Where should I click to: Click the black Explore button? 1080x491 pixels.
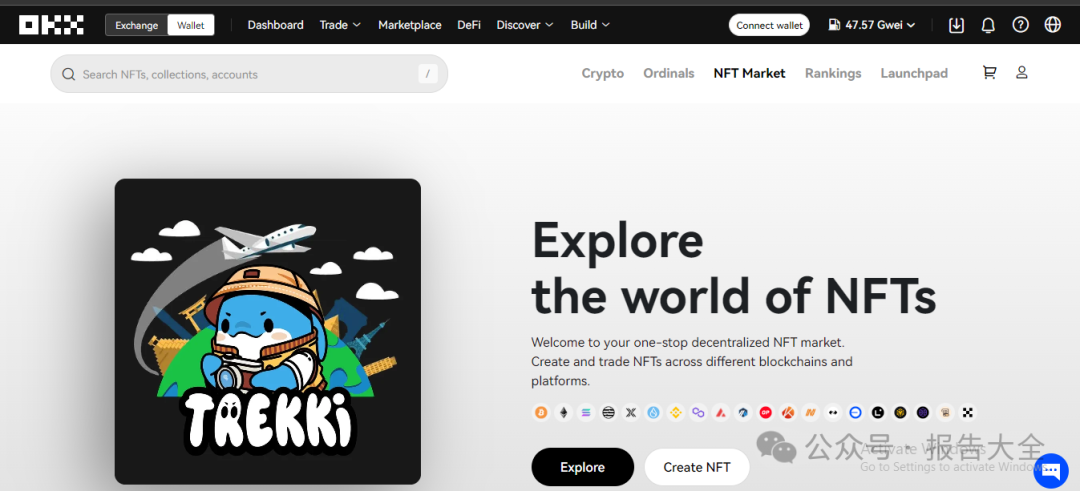[583, 467]
